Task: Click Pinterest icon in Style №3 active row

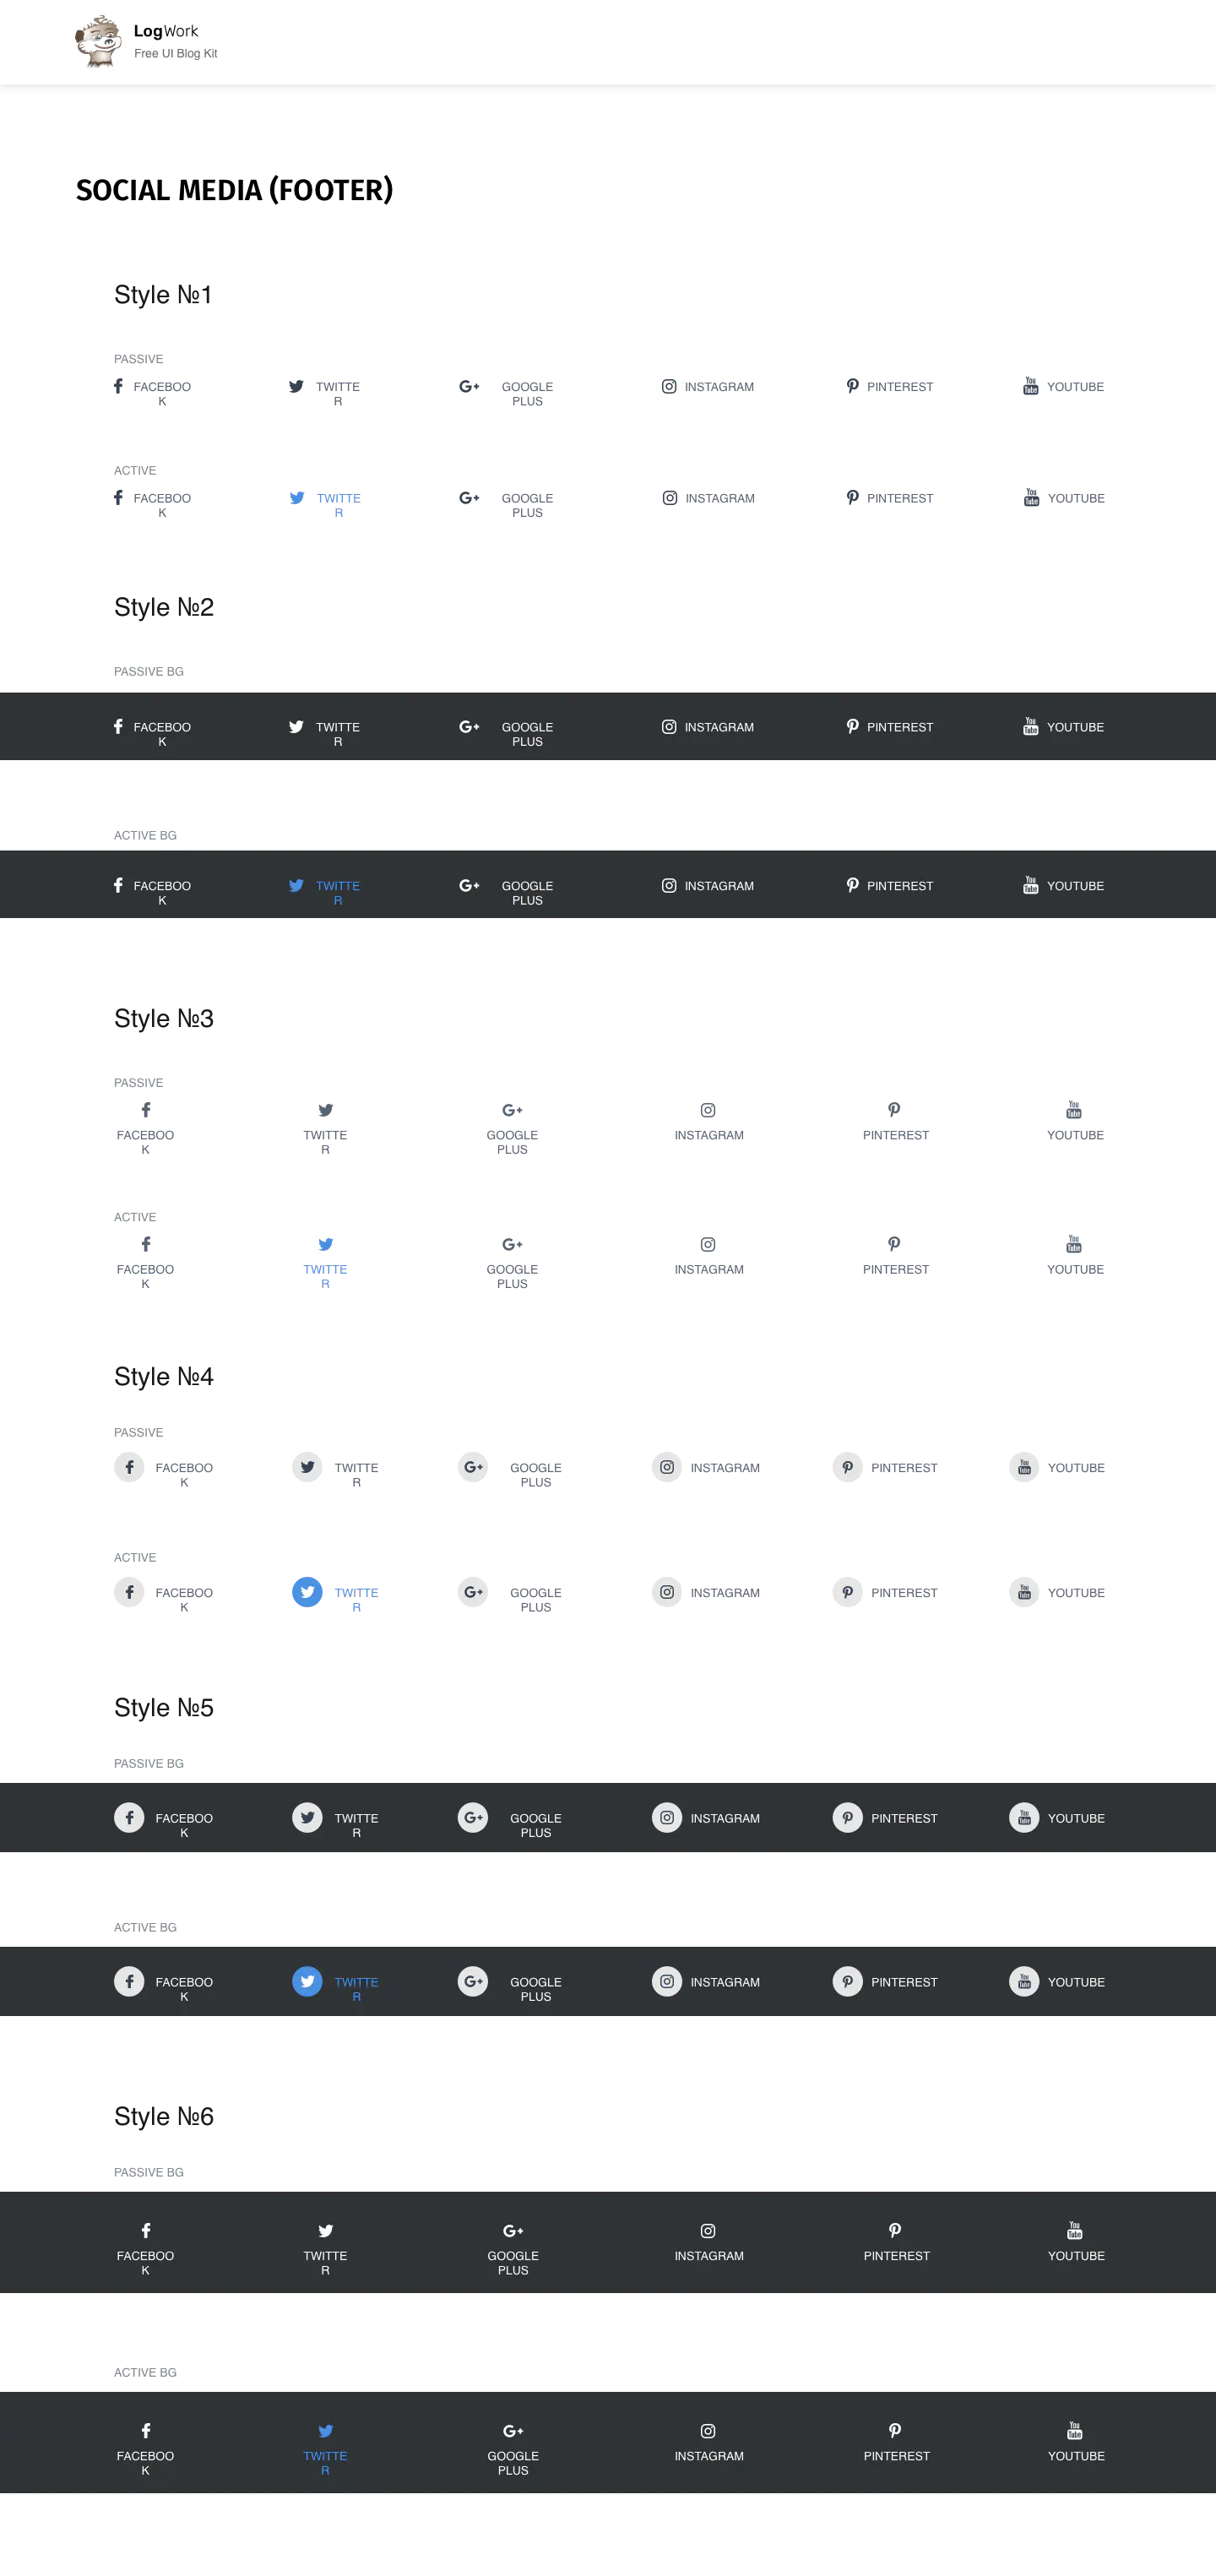Action: [x=894, y=1244]
